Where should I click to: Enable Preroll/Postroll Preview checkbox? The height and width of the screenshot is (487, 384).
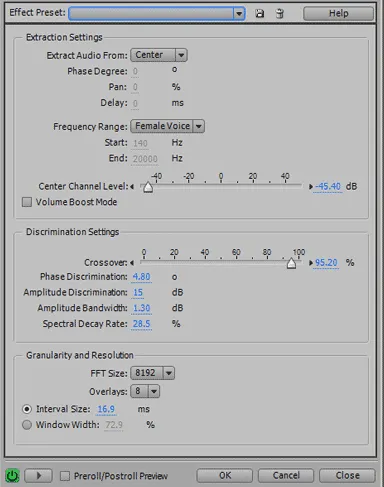coord(65,476)
